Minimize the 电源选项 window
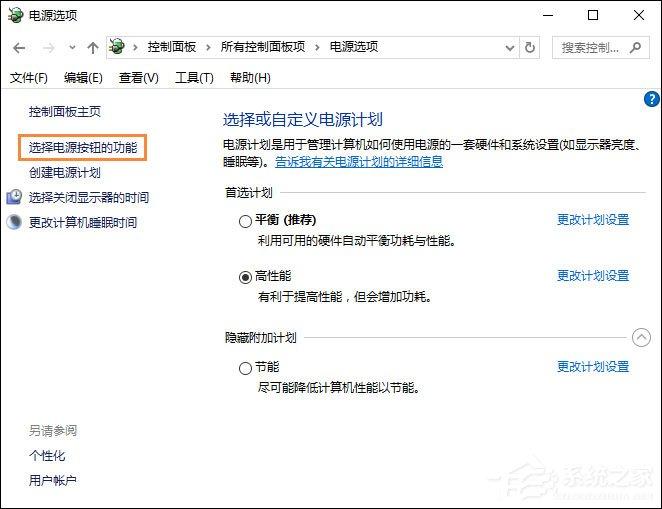662x509 pixels. (548, 16)
